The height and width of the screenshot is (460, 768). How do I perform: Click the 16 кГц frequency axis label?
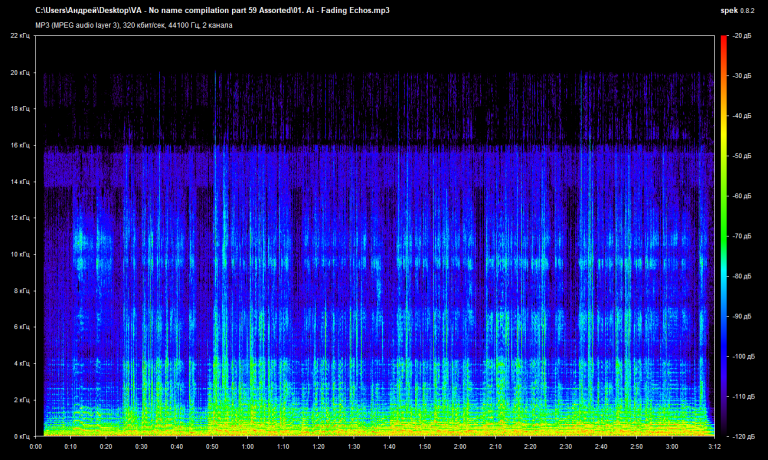(x=20, y=145)
